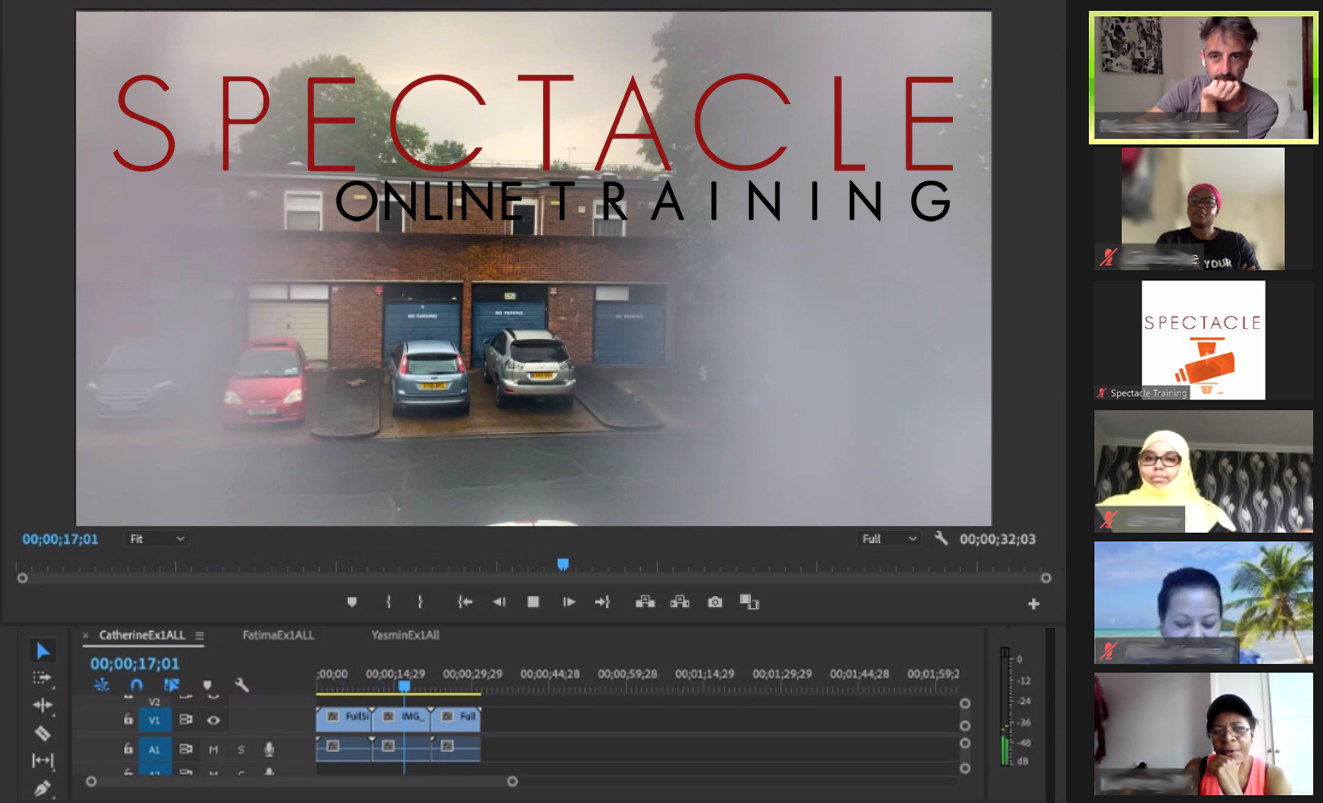Click the program monitor video preview
This screenshot has width=1323, height=803.
point(534,268)
